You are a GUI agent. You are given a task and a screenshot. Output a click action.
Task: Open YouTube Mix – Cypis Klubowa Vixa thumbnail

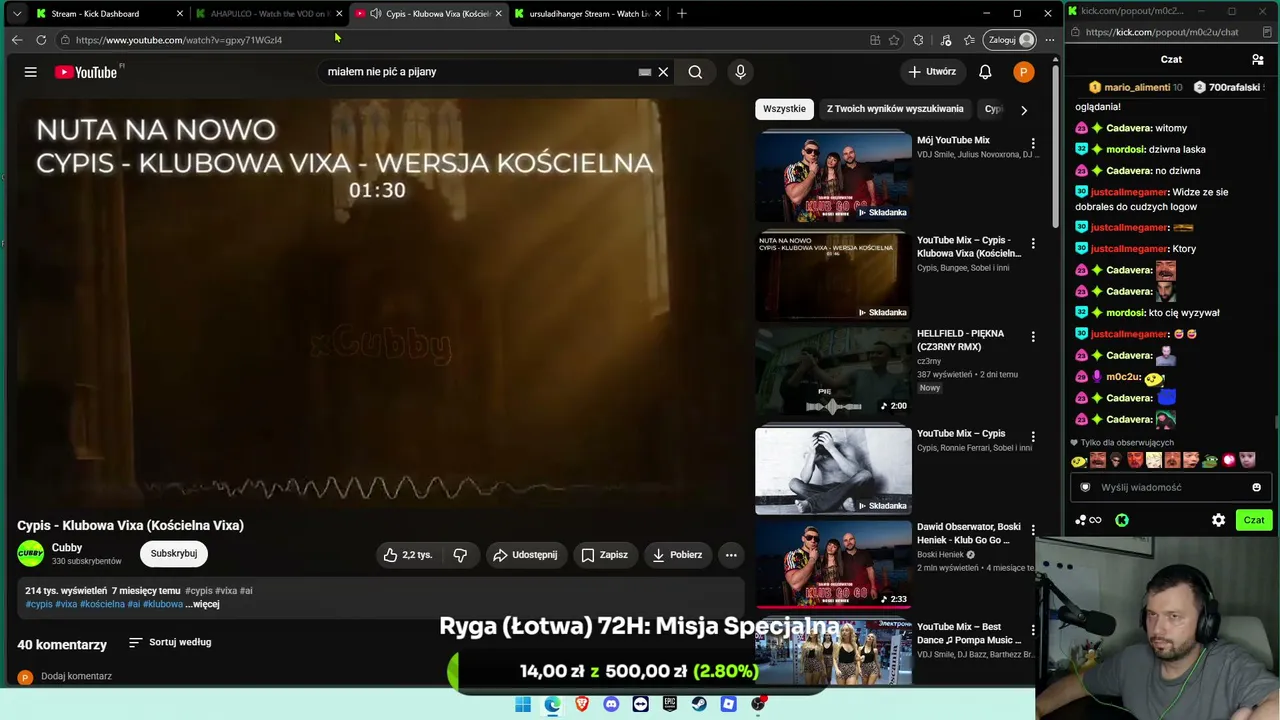(x=833, y=275)
